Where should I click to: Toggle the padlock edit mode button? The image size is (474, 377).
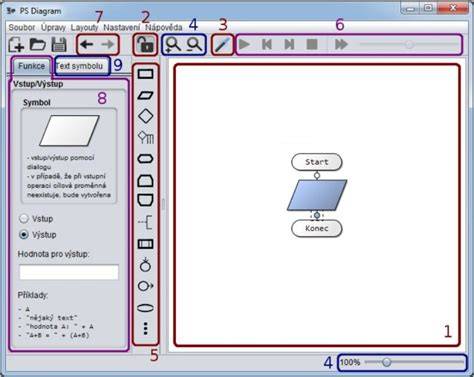(x=146, y=45)
